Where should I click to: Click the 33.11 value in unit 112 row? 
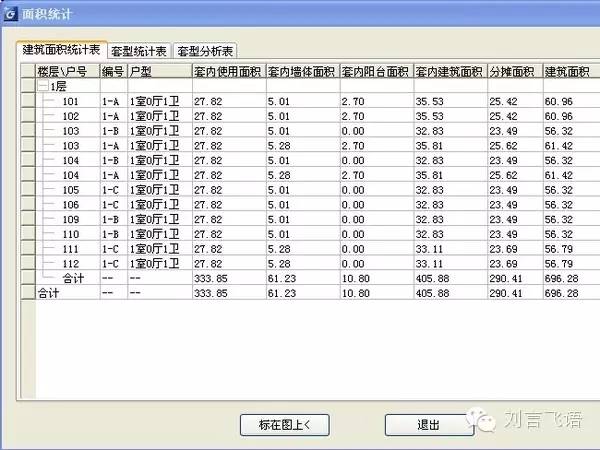coord(429,264)
